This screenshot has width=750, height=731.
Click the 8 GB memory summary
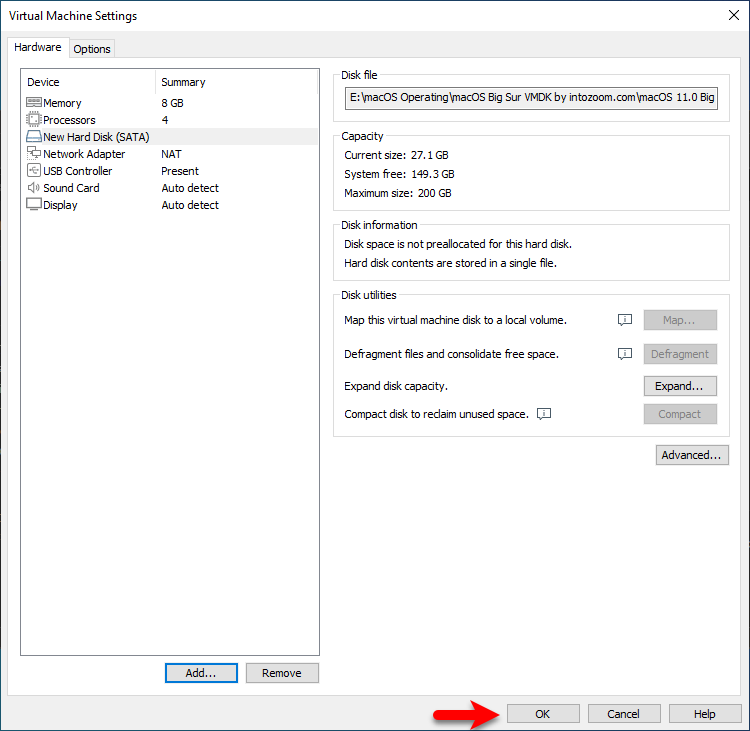coord(173,103)
